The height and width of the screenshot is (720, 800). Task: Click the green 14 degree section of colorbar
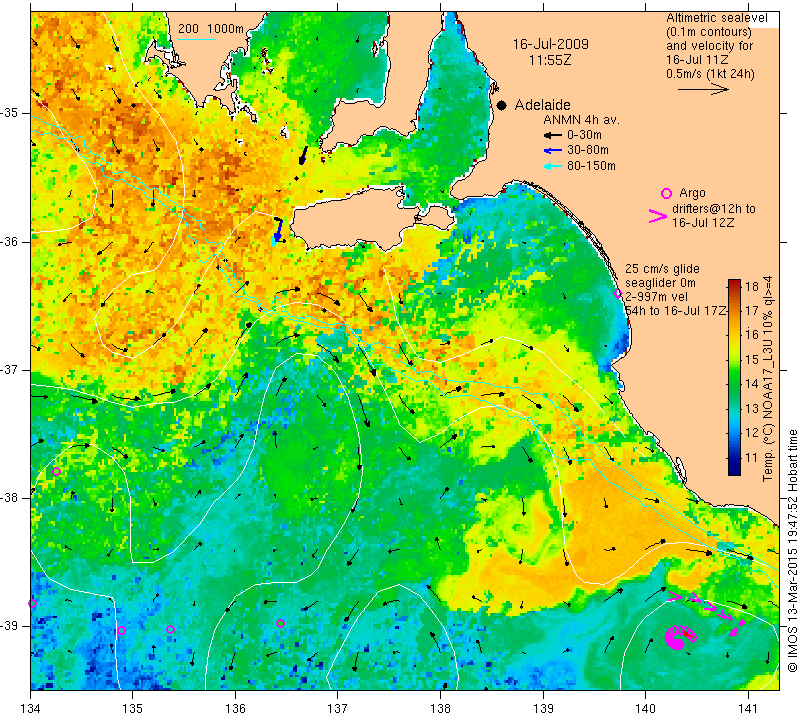tap(734, 384)
